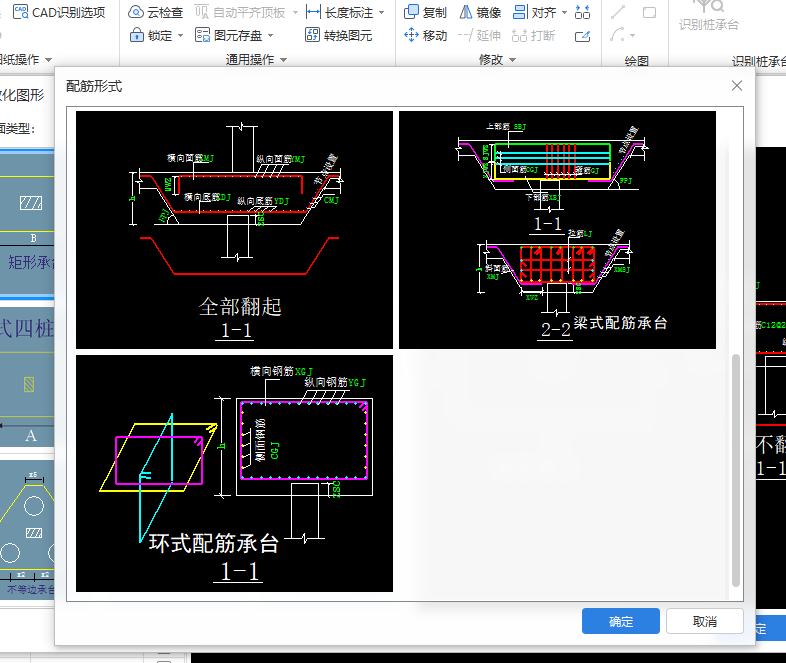Screen dimensions: 786x663
Task: Select 自动平齐顶板 tool
Action: [240, 12]
